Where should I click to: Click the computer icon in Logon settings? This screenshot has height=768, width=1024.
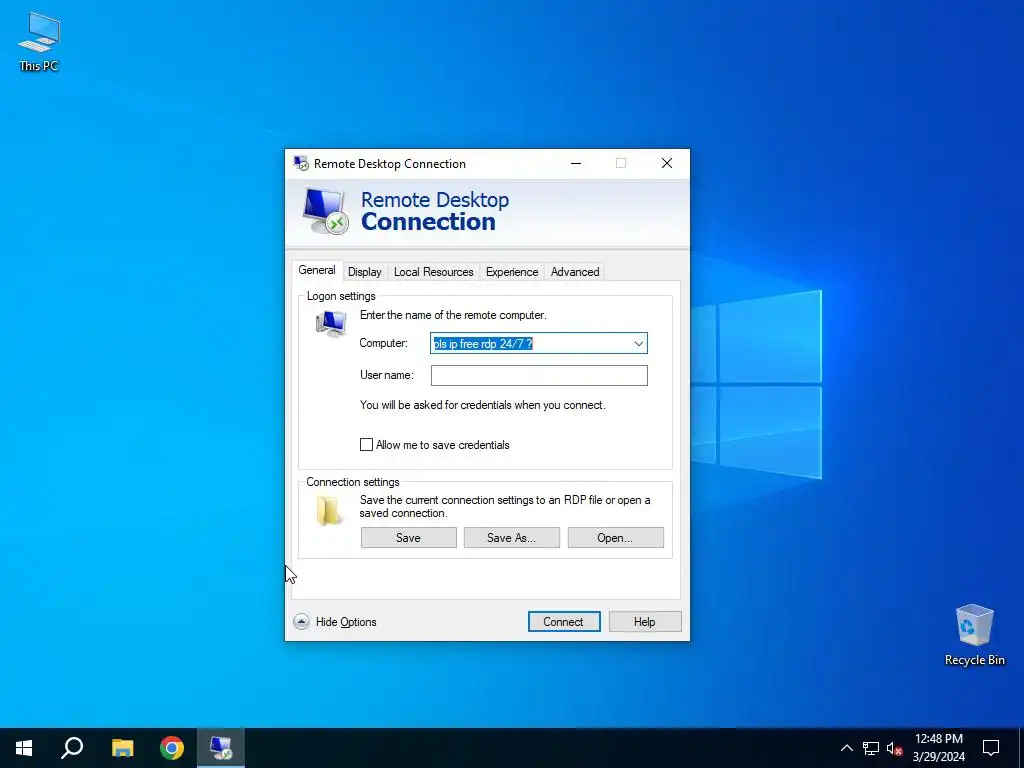tap(331, 323)
